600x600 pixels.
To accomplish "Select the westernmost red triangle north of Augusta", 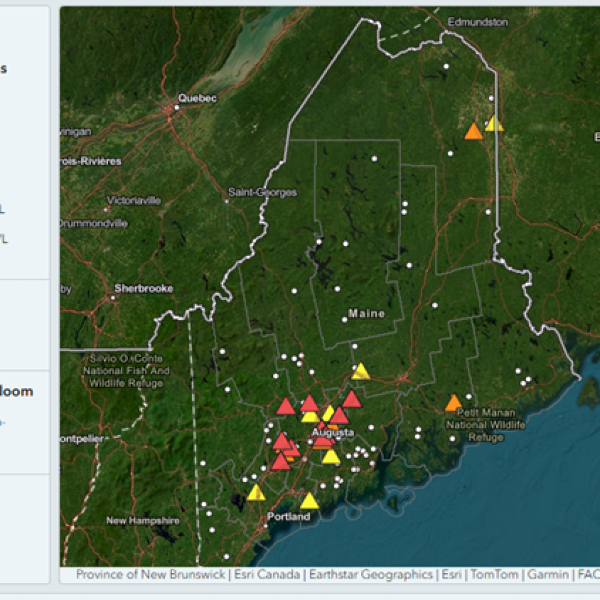I will (286, 406).
